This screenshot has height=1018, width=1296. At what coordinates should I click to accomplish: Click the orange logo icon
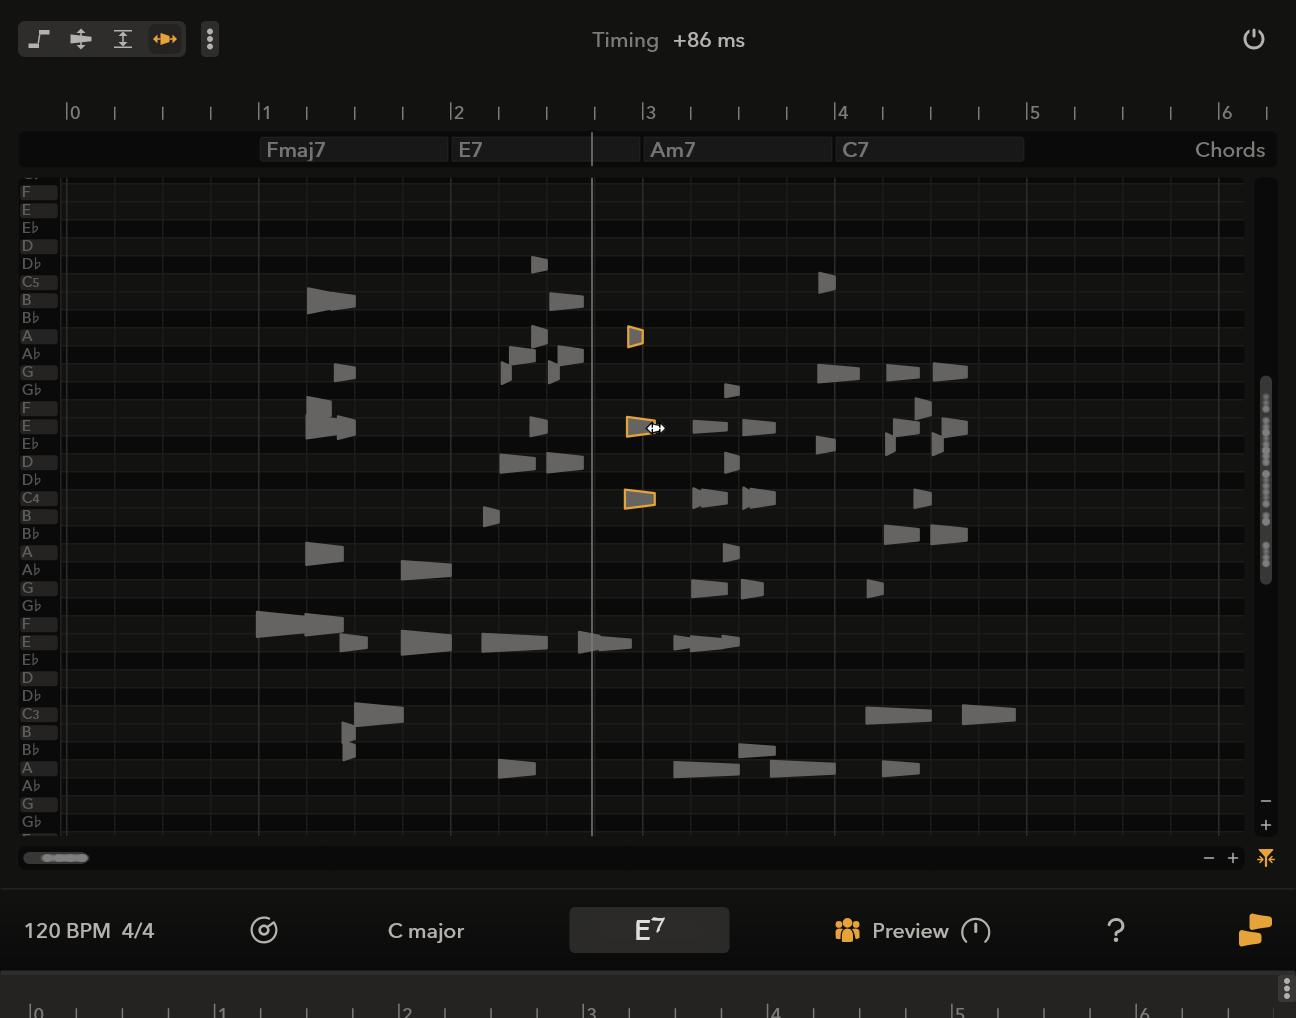(x=1255, y=930)
